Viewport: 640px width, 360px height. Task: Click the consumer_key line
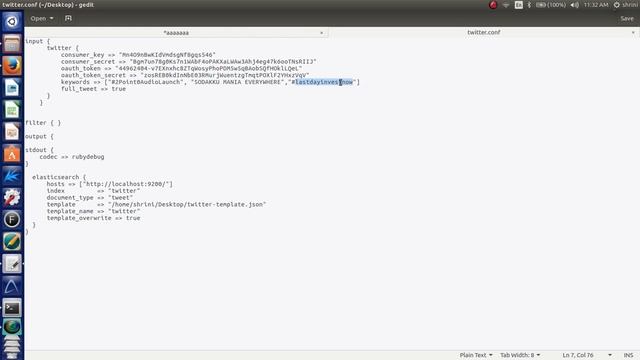tap(138, 55)
